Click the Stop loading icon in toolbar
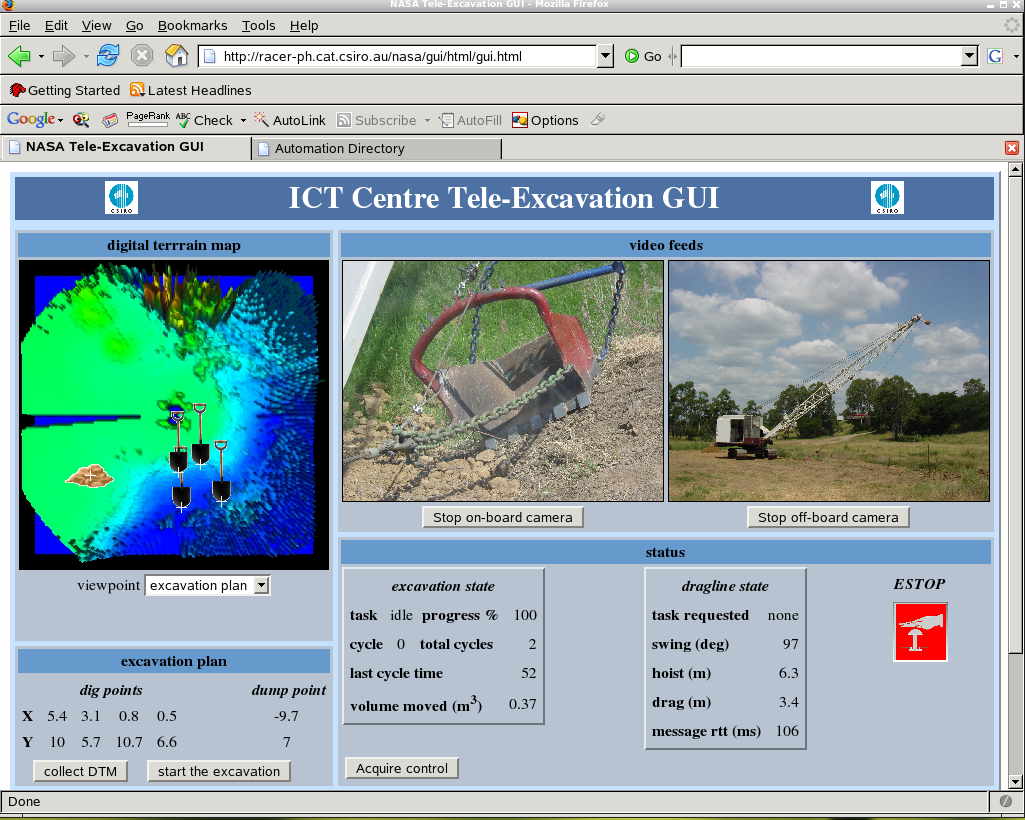1025x820 pixels. (142, 56)
